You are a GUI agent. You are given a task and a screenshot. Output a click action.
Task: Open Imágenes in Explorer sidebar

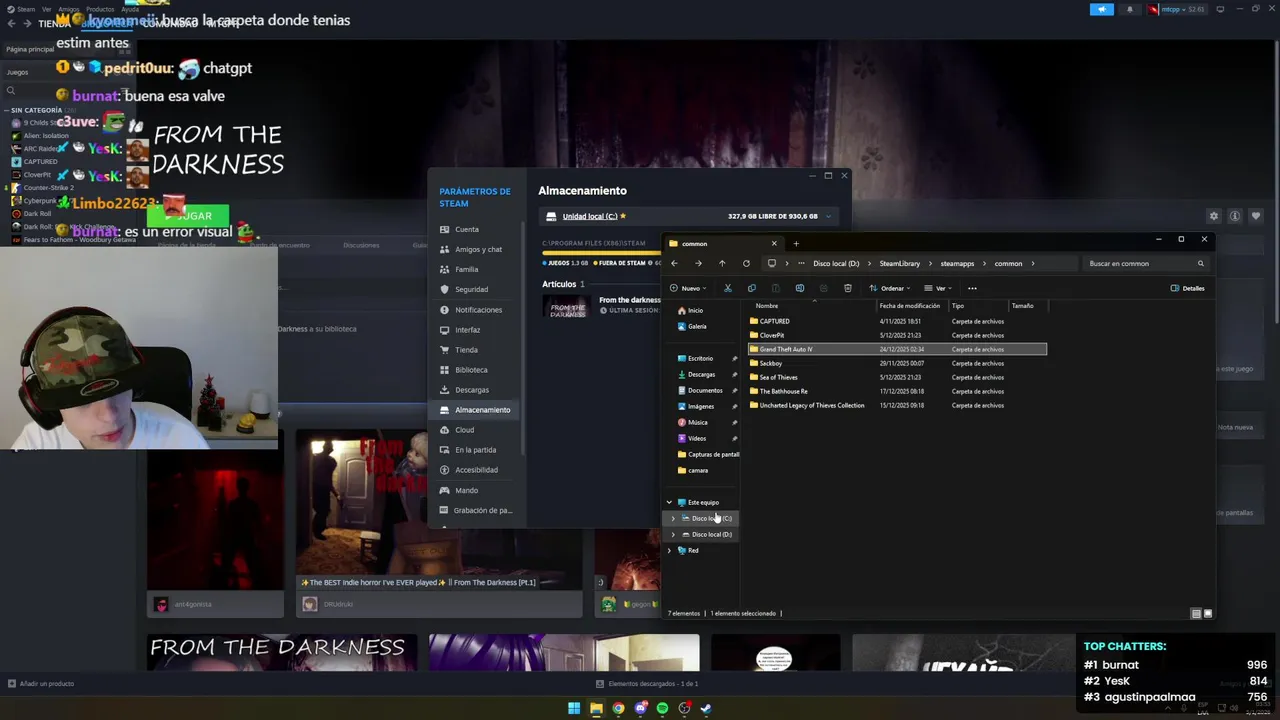pos(703,406)
